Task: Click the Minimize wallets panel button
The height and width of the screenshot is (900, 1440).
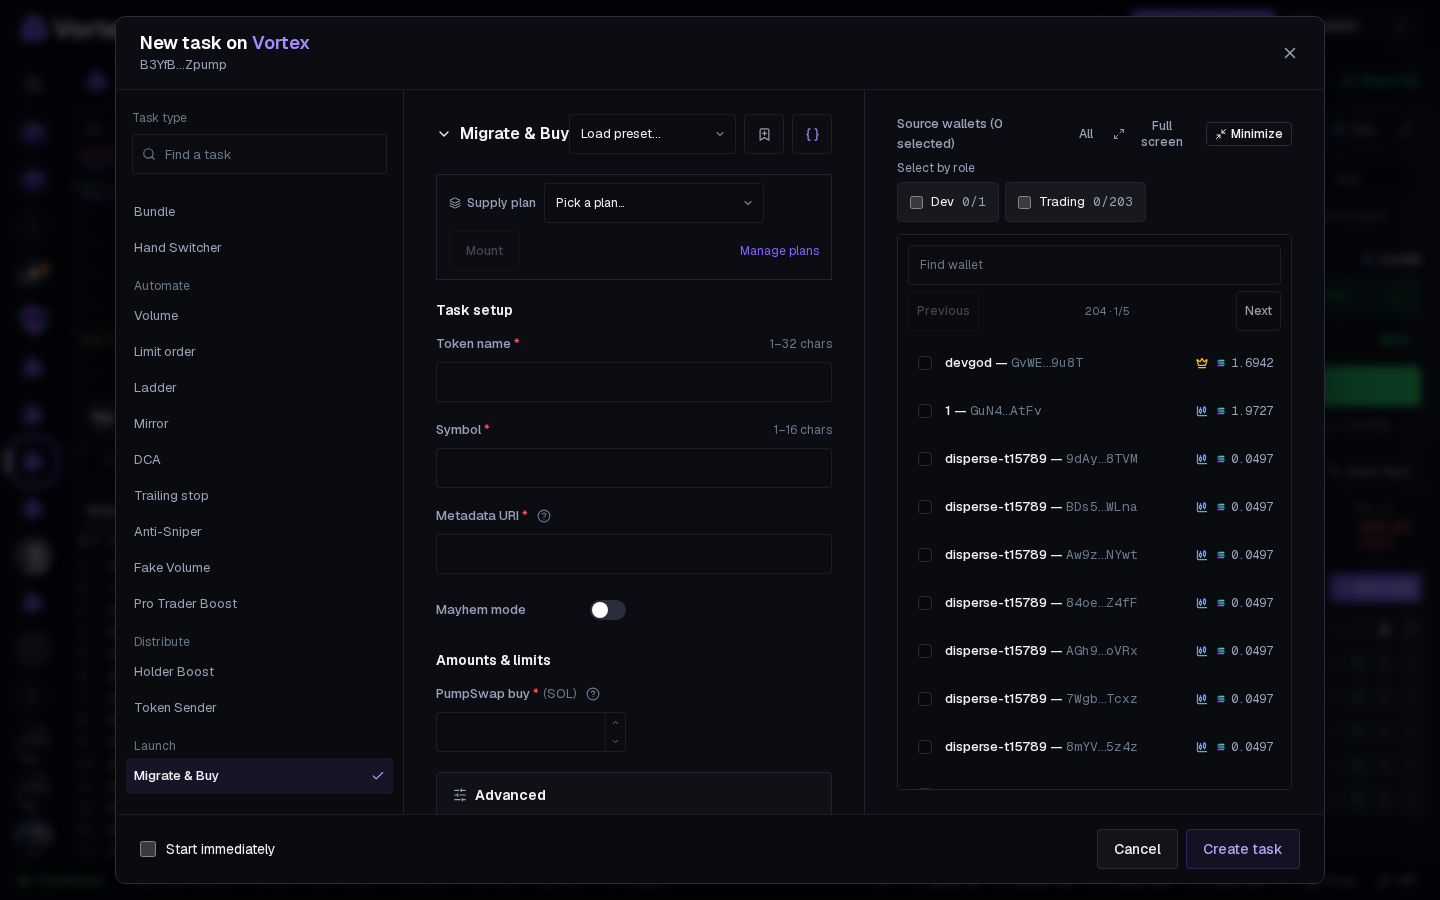Action: pyautogui.click(x=1249, y=134)
